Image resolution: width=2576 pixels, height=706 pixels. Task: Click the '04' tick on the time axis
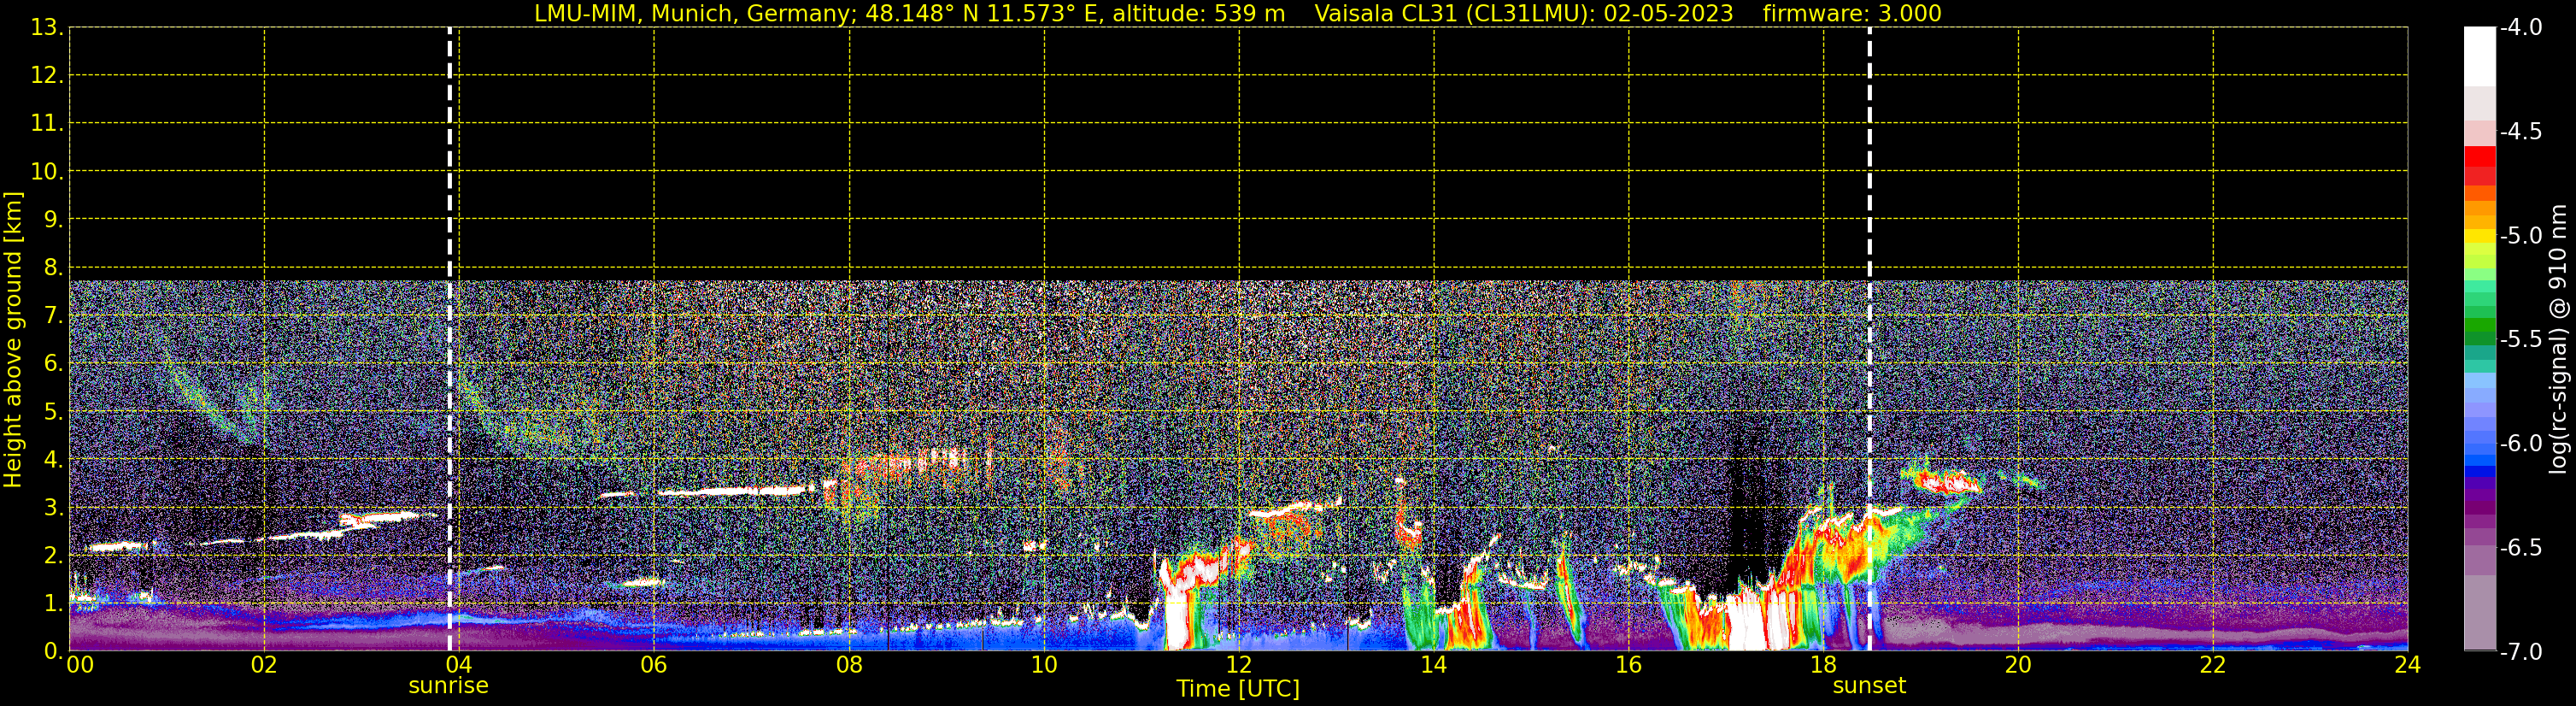tap(458, 665)
